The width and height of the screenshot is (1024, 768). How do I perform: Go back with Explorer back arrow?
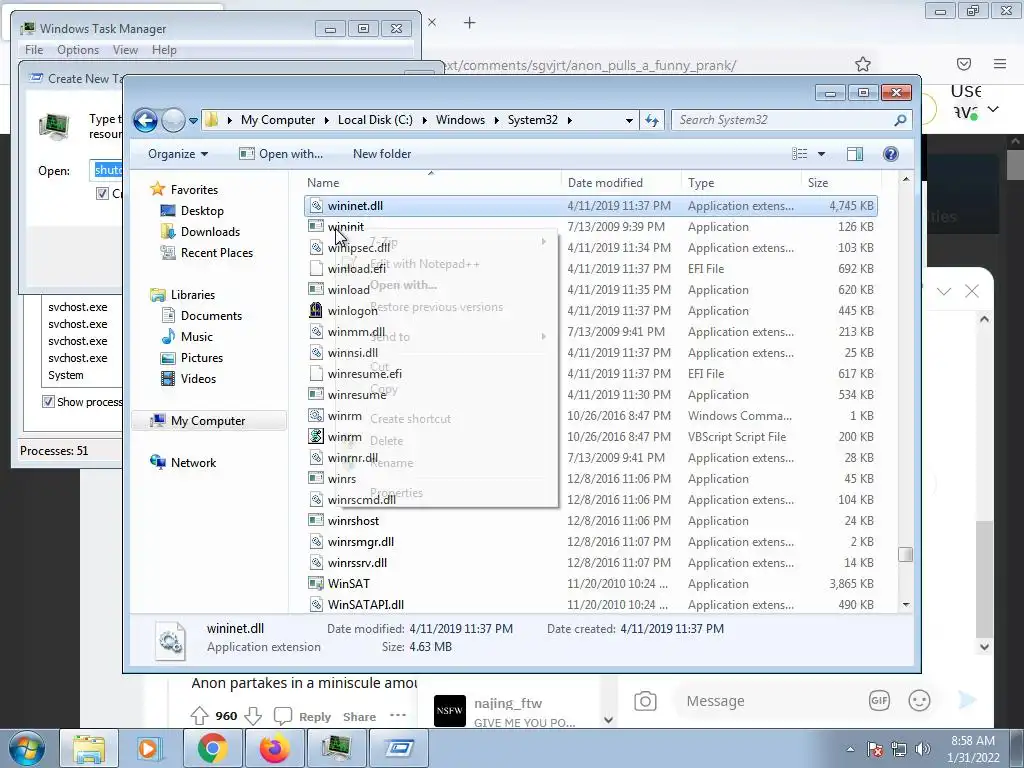click(145, 120)
